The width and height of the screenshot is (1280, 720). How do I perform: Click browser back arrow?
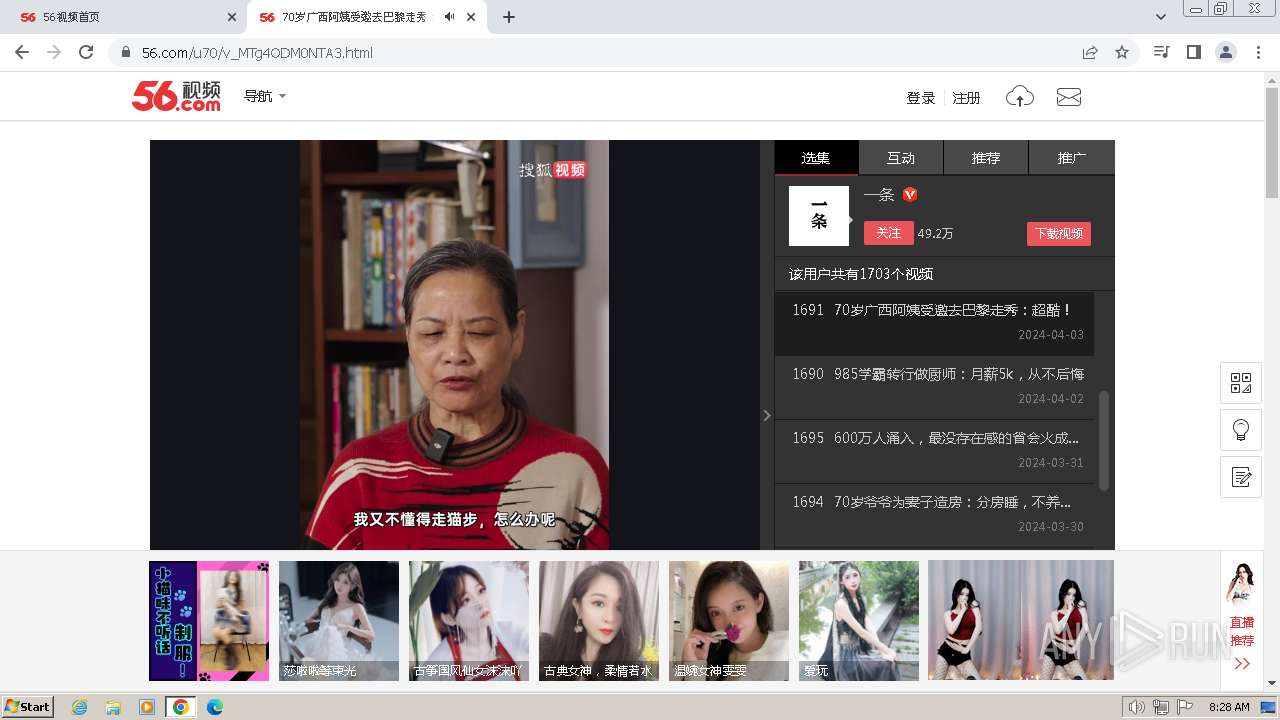tap(22, 52)
